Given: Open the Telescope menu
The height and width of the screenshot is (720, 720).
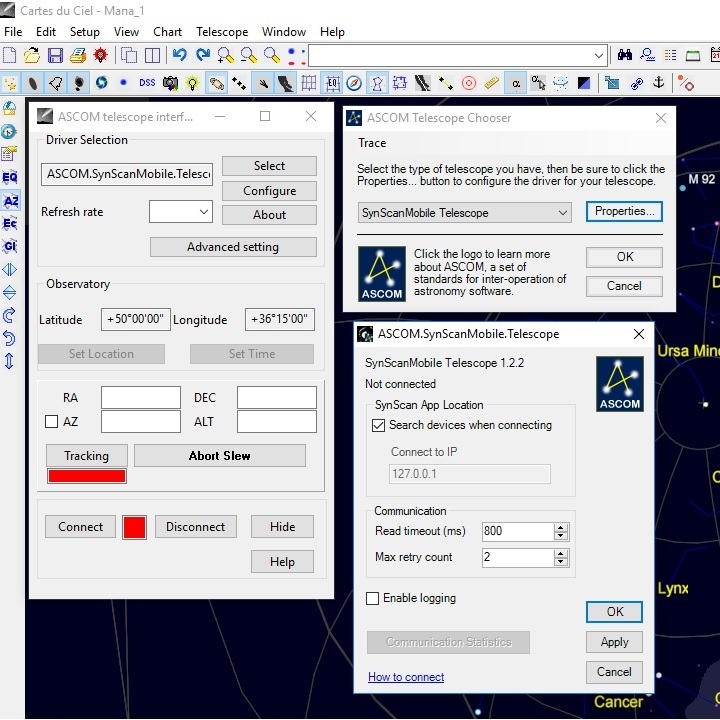Looking at the screenshot, I should pyautogui.click(x=222, y=32).
